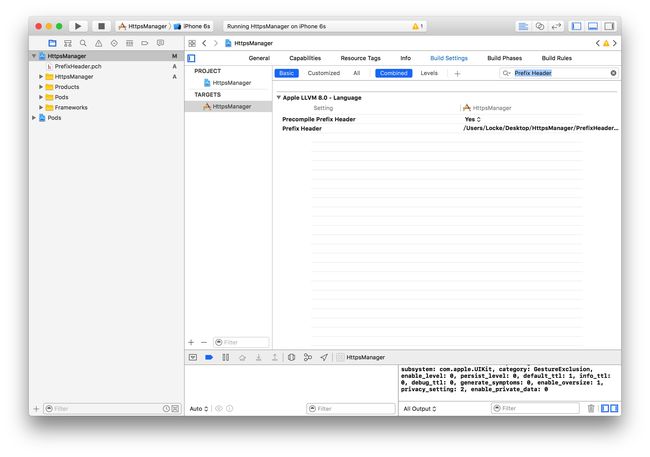Select HttpsManager under TARGETS
The width and height of the screenshot is (650, 457).
pyautogui.click(x=228, y=107)
